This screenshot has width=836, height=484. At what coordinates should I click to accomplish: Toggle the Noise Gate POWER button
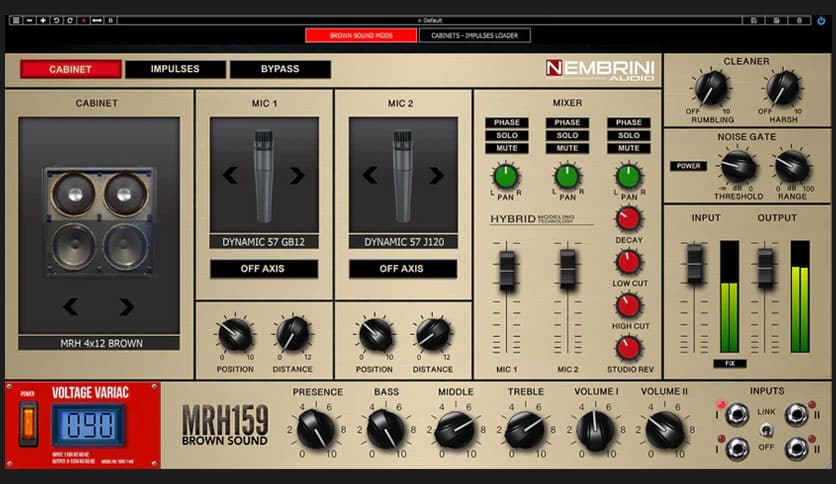point(688,166)
